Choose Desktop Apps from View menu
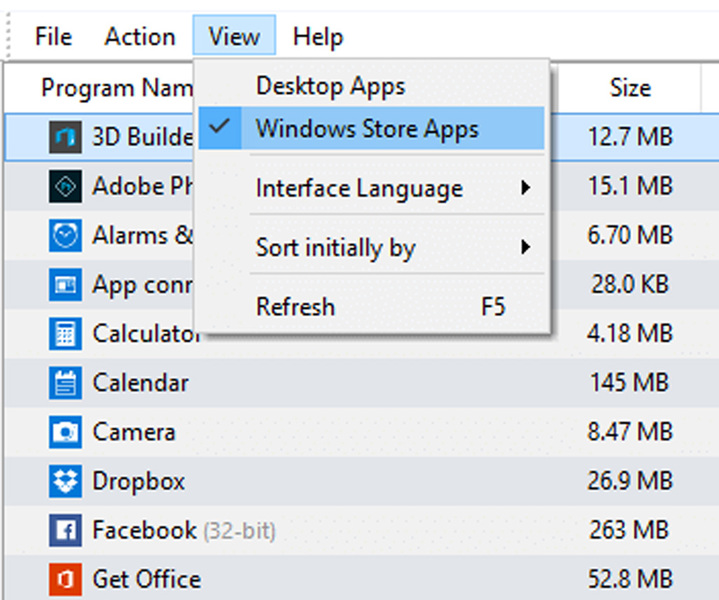 point(371,86)
